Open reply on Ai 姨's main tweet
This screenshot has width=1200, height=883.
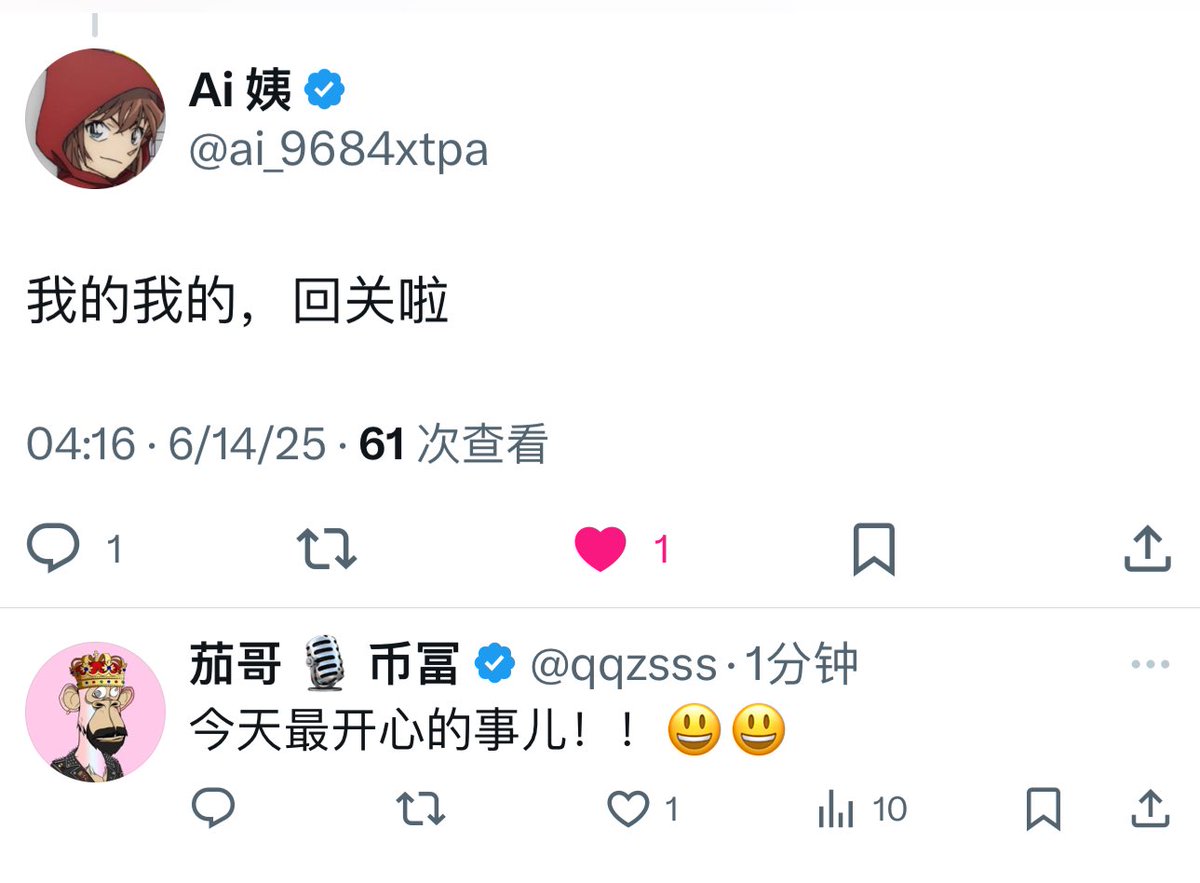tap(52, 549)
